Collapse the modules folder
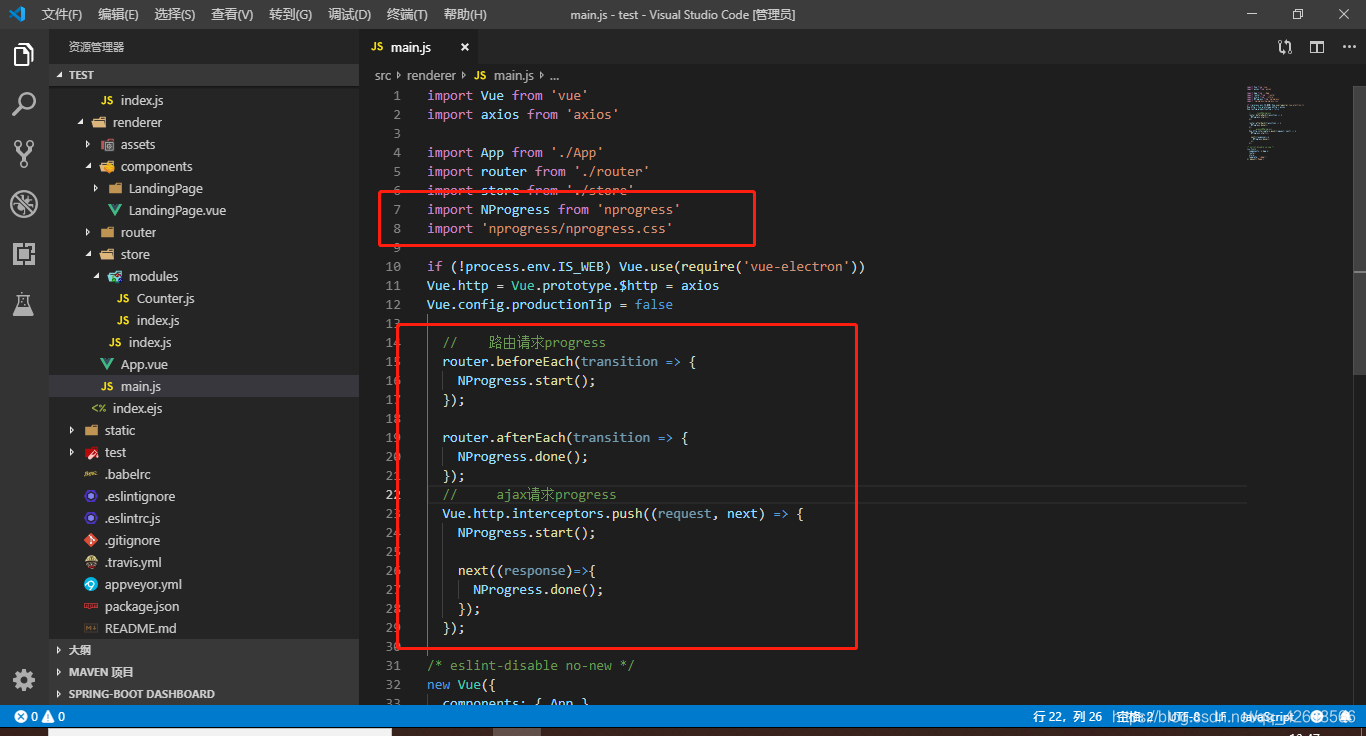Screen dimensions: 1366x736 (97, 276)
